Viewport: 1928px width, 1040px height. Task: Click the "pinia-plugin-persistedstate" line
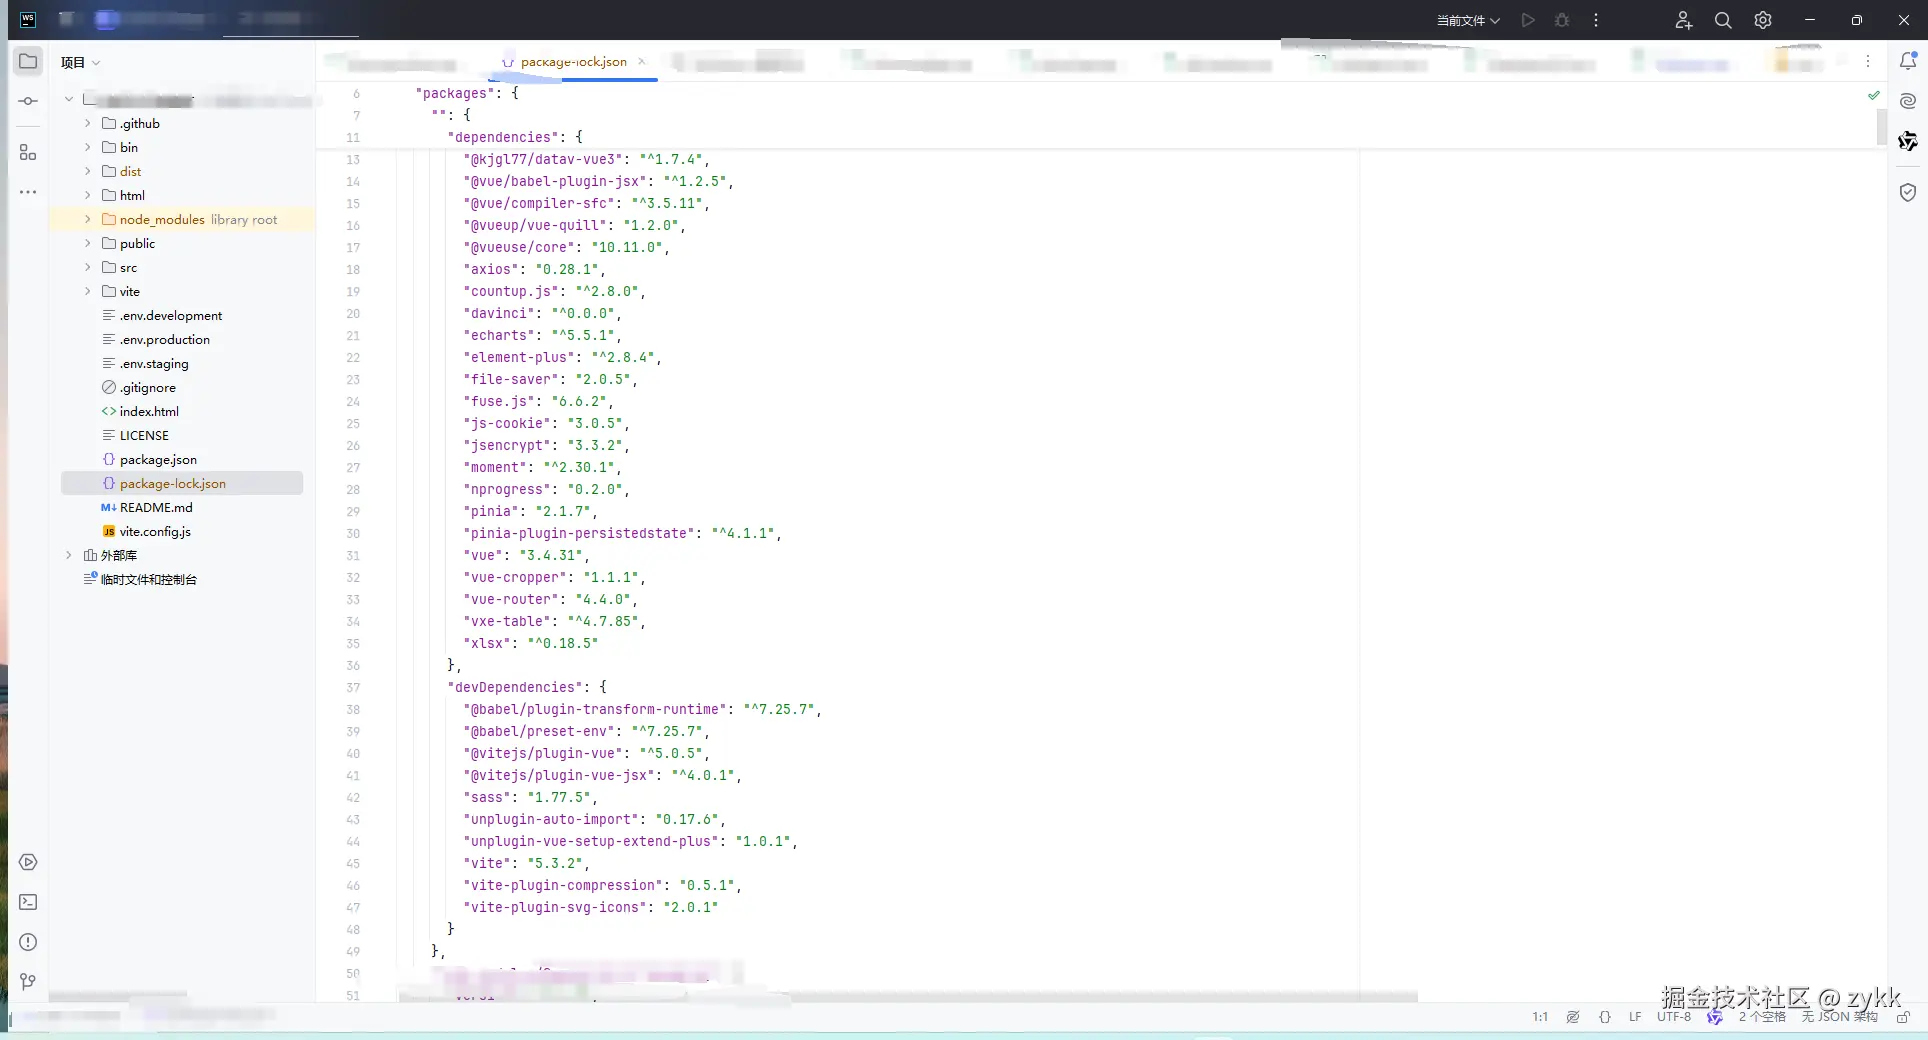(x=622, y=534)
